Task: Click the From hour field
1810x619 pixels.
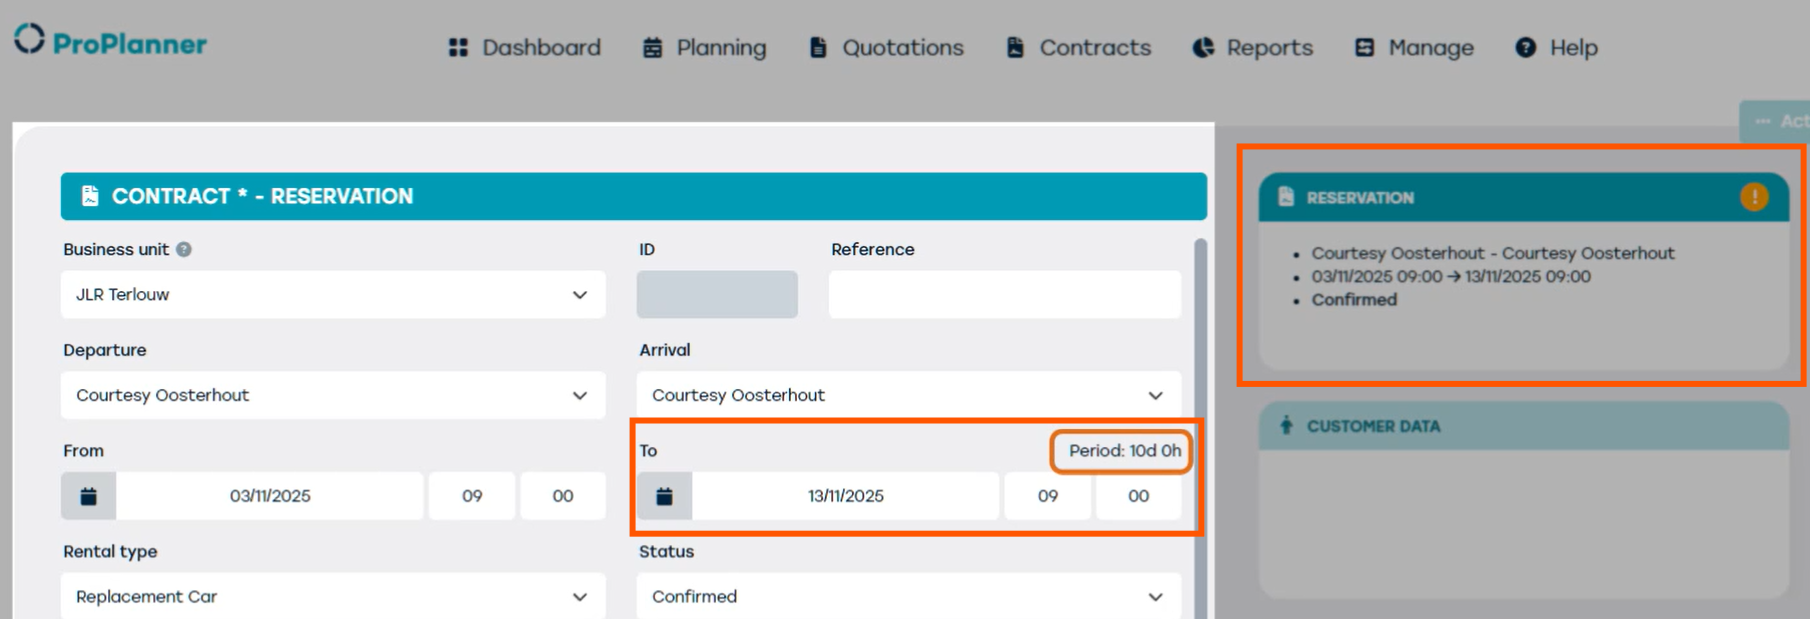Action: point(472,496)
